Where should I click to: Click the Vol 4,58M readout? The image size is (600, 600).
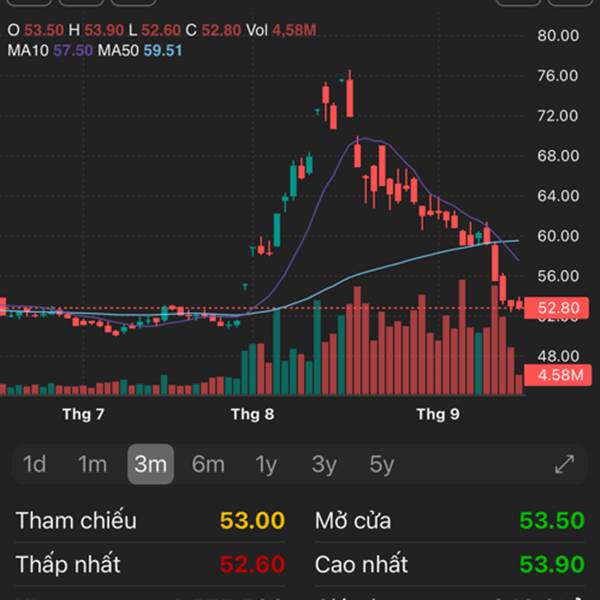(x=281, y=30)
